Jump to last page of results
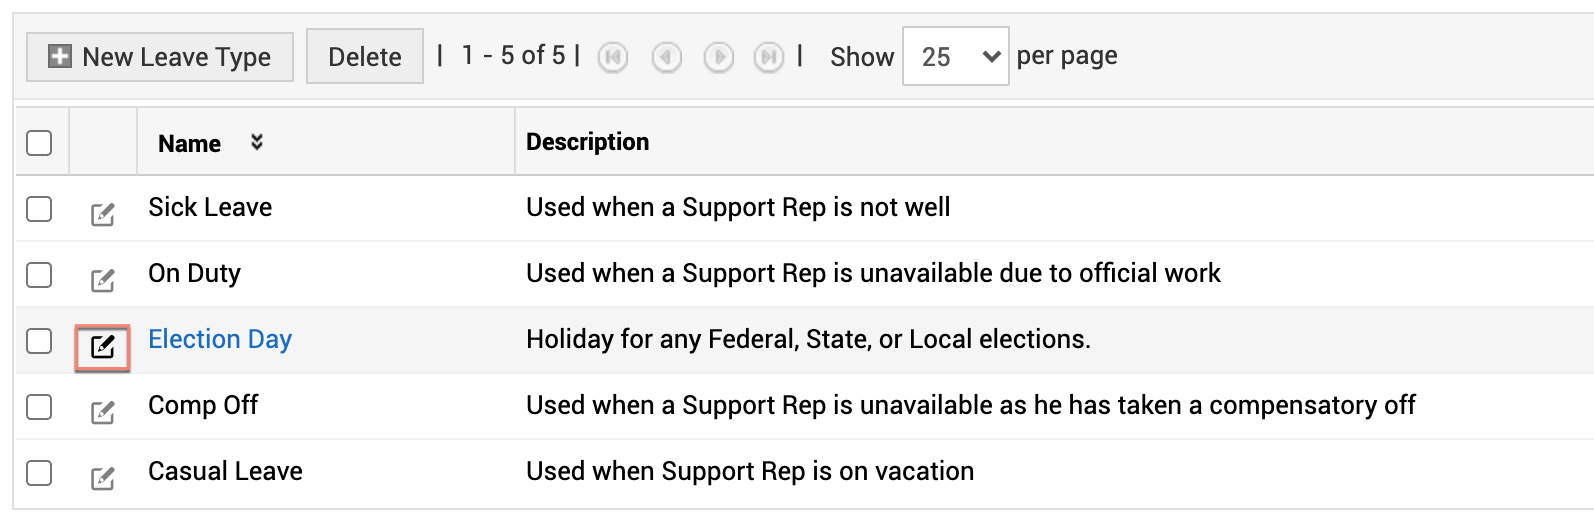Viewport: 1594px width, 512px height. (x=768, y=58)
